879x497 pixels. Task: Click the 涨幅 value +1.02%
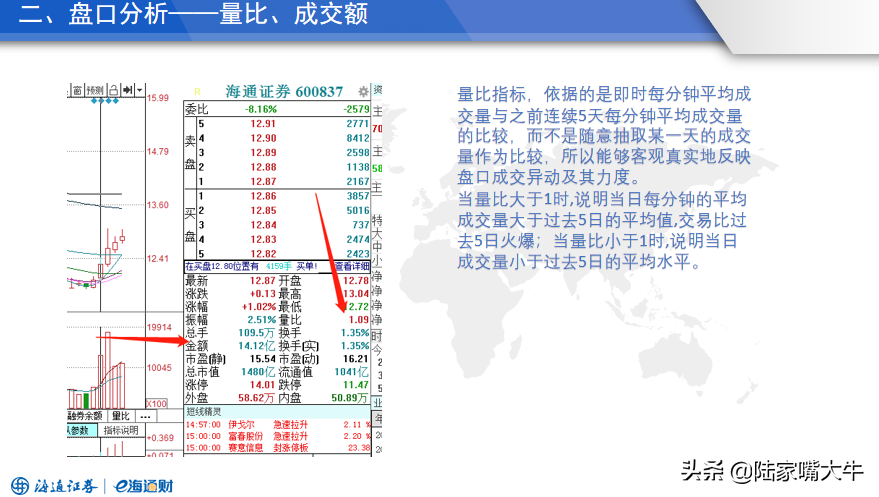259,307
